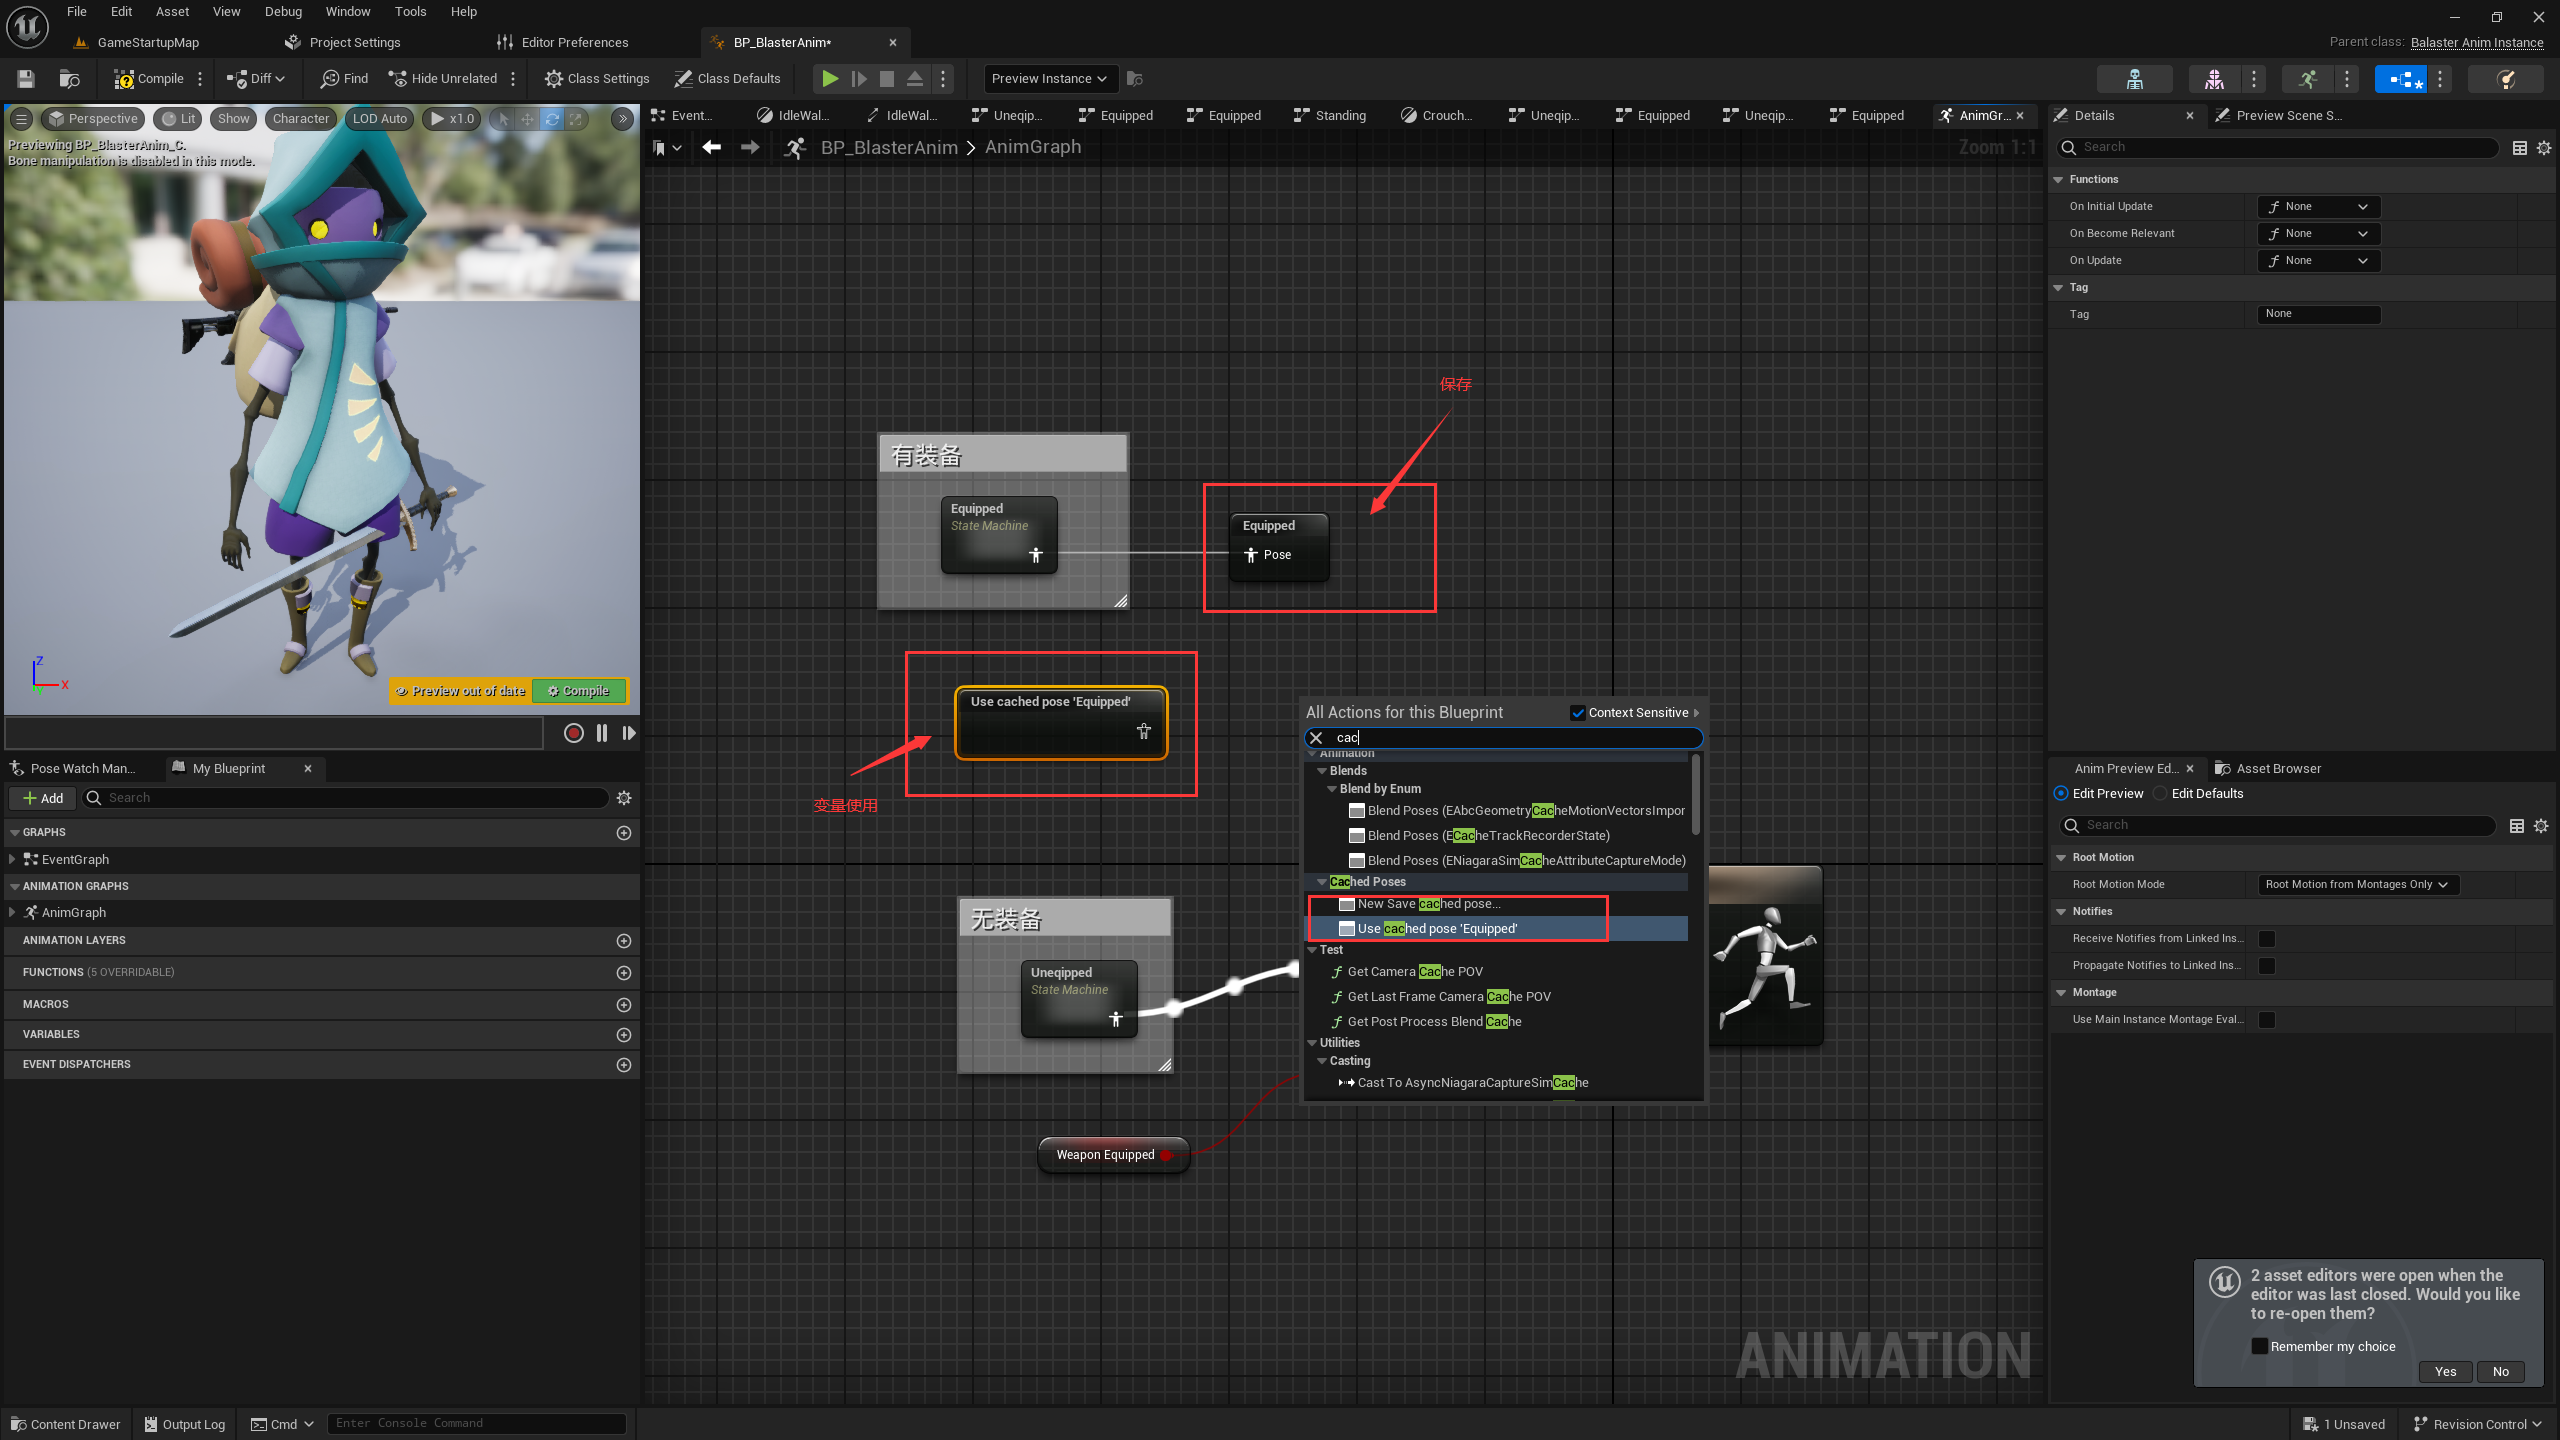Choose Use cached pose 'Equipped' entry
The height and width of the screenshot is (1440, 2560).
coord(1436,928)
